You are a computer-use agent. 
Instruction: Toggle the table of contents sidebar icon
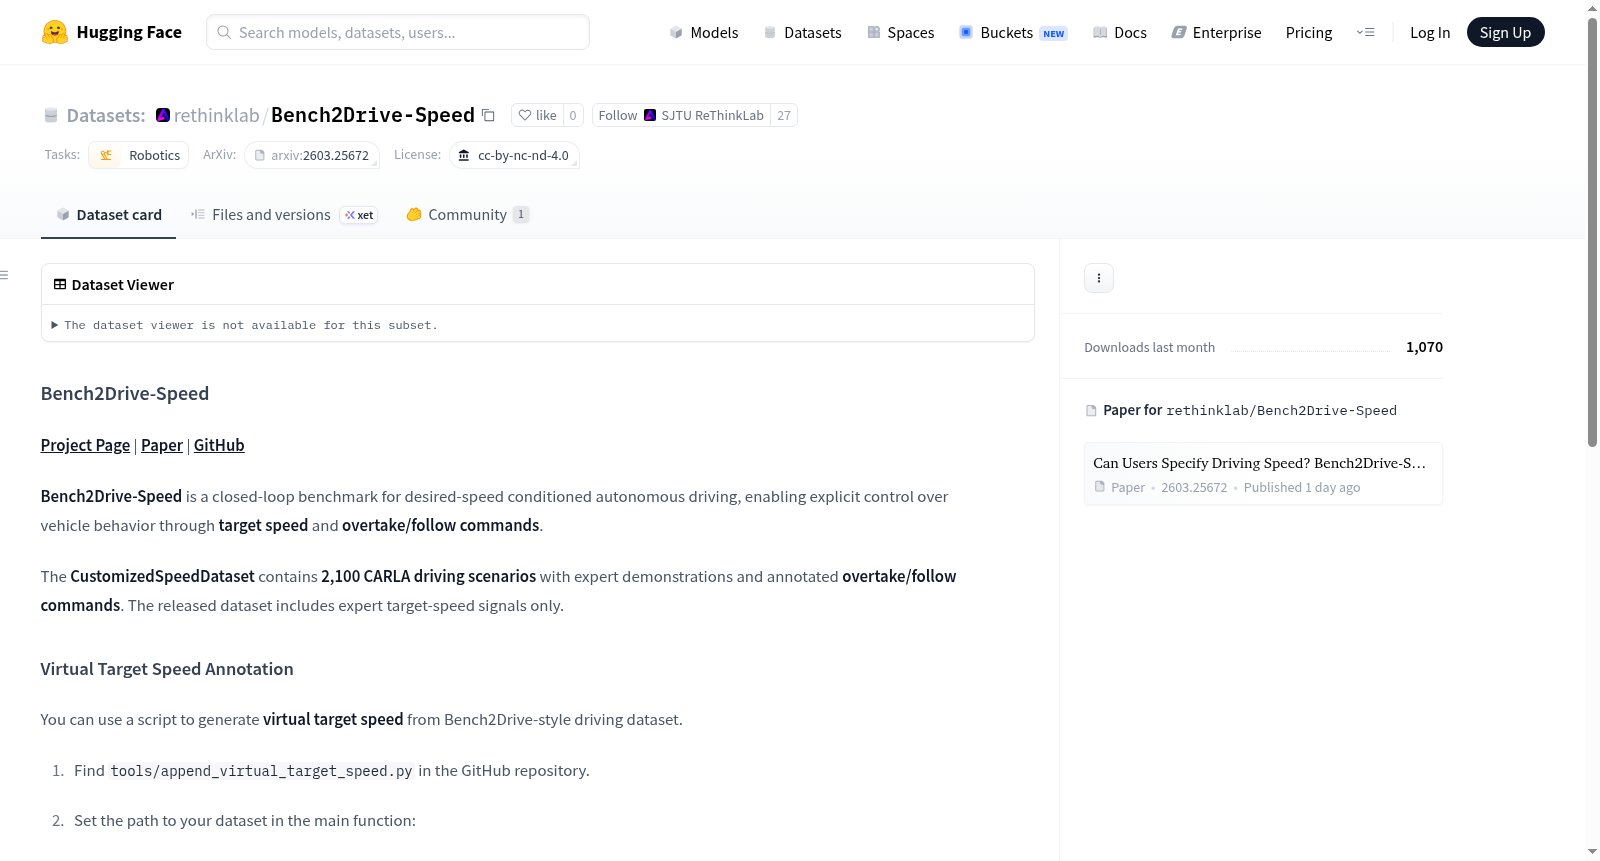(x=5, y=275)
